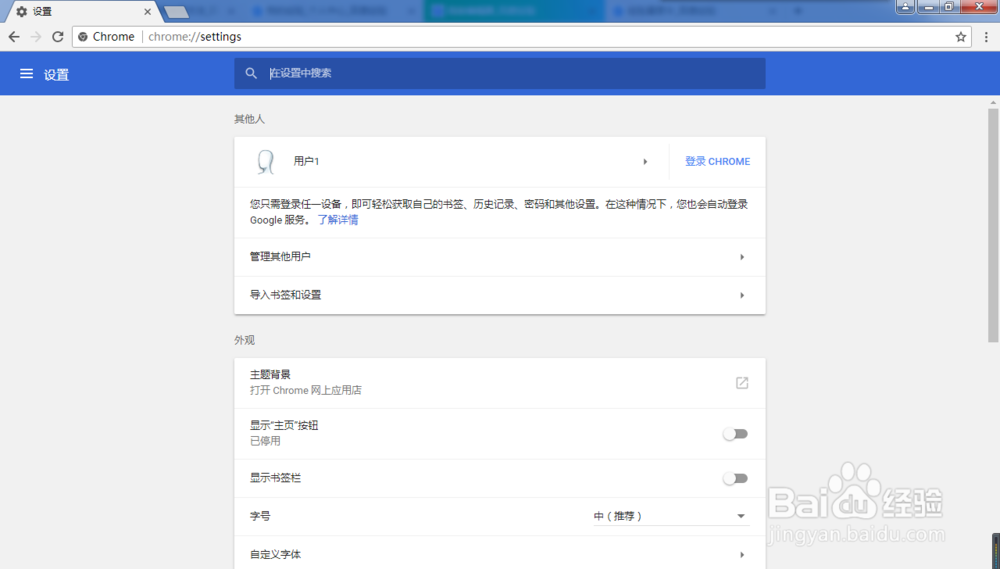Open the 了解详情 link

338,220
